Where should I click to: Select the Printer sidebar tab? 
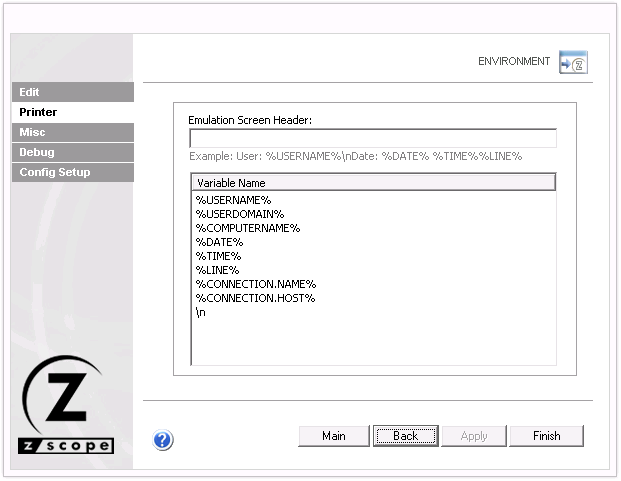coord(72,112)
